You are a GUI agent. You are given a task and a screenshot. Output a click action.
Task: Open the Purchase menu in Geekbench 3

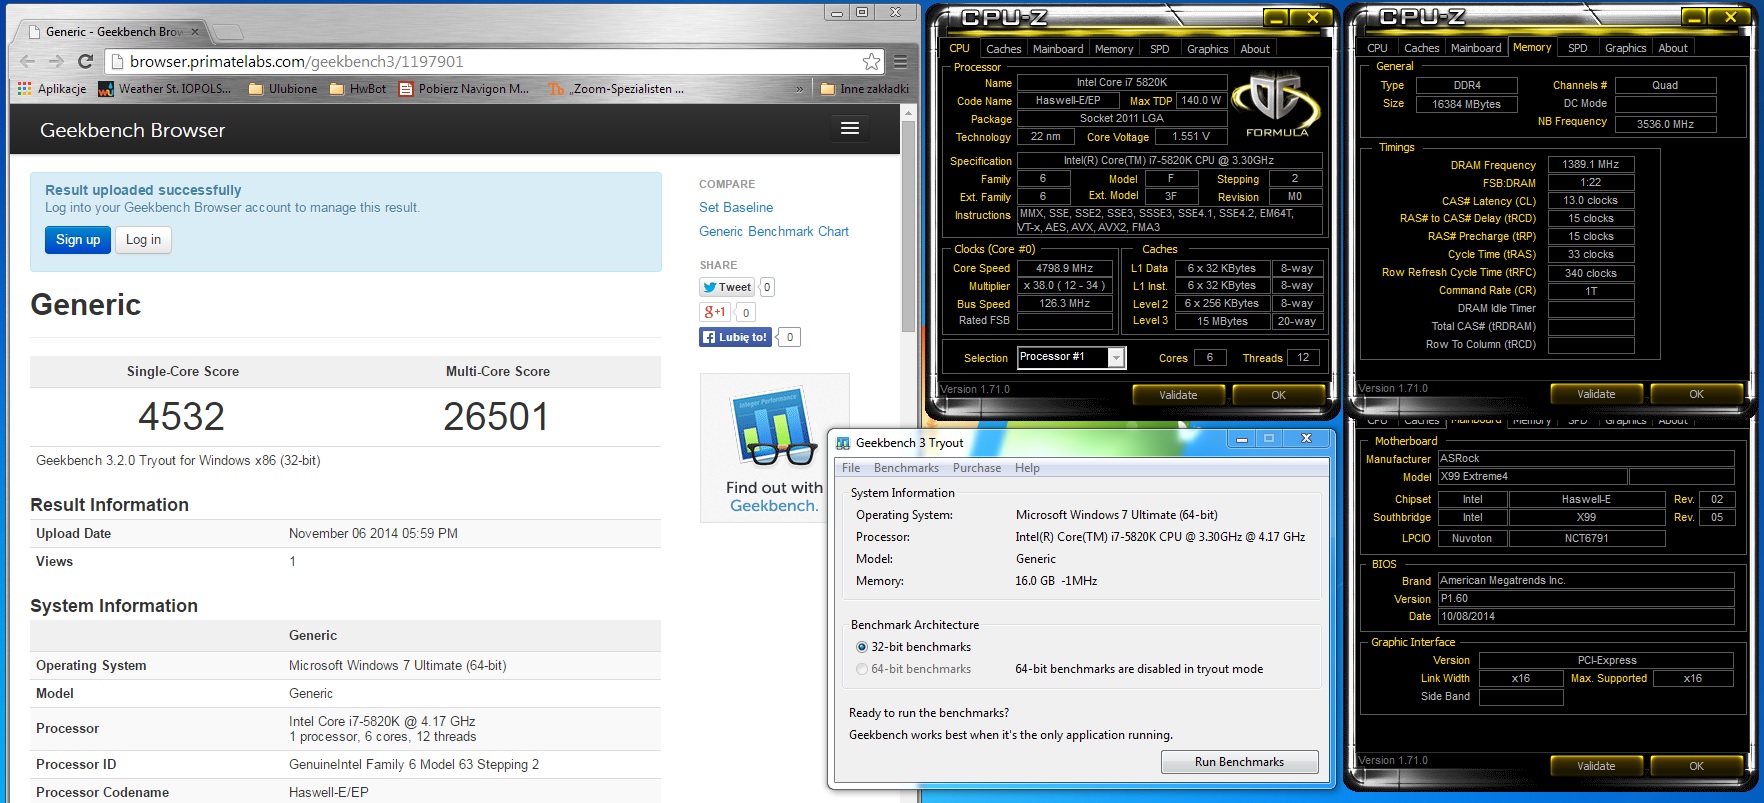click(x=977, y=468)
